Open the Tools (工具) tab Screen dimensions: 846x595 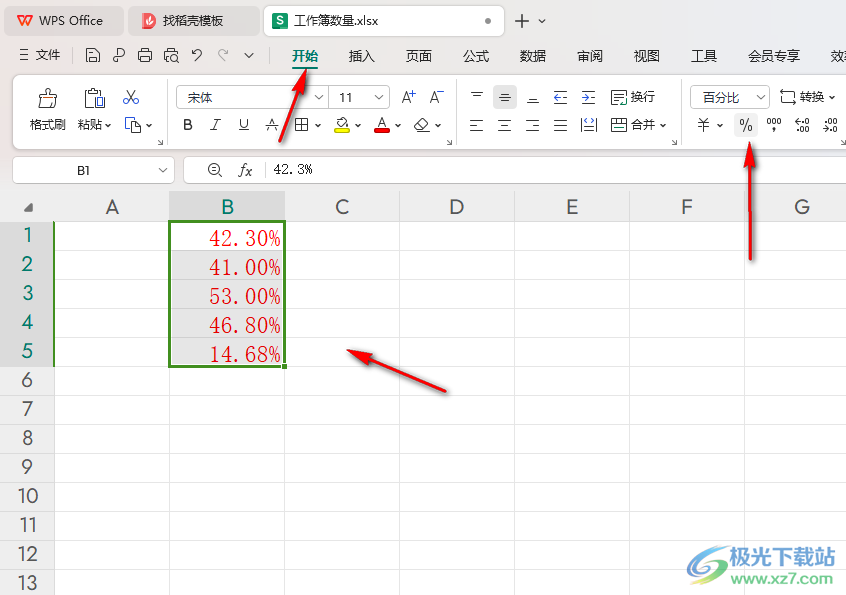pyautogui.click(x=704, y=56)
